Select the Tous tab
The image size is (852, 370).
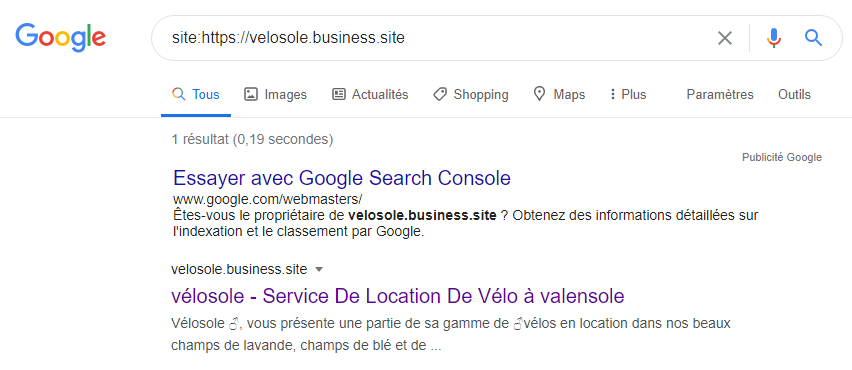click(x=196, y=95)
